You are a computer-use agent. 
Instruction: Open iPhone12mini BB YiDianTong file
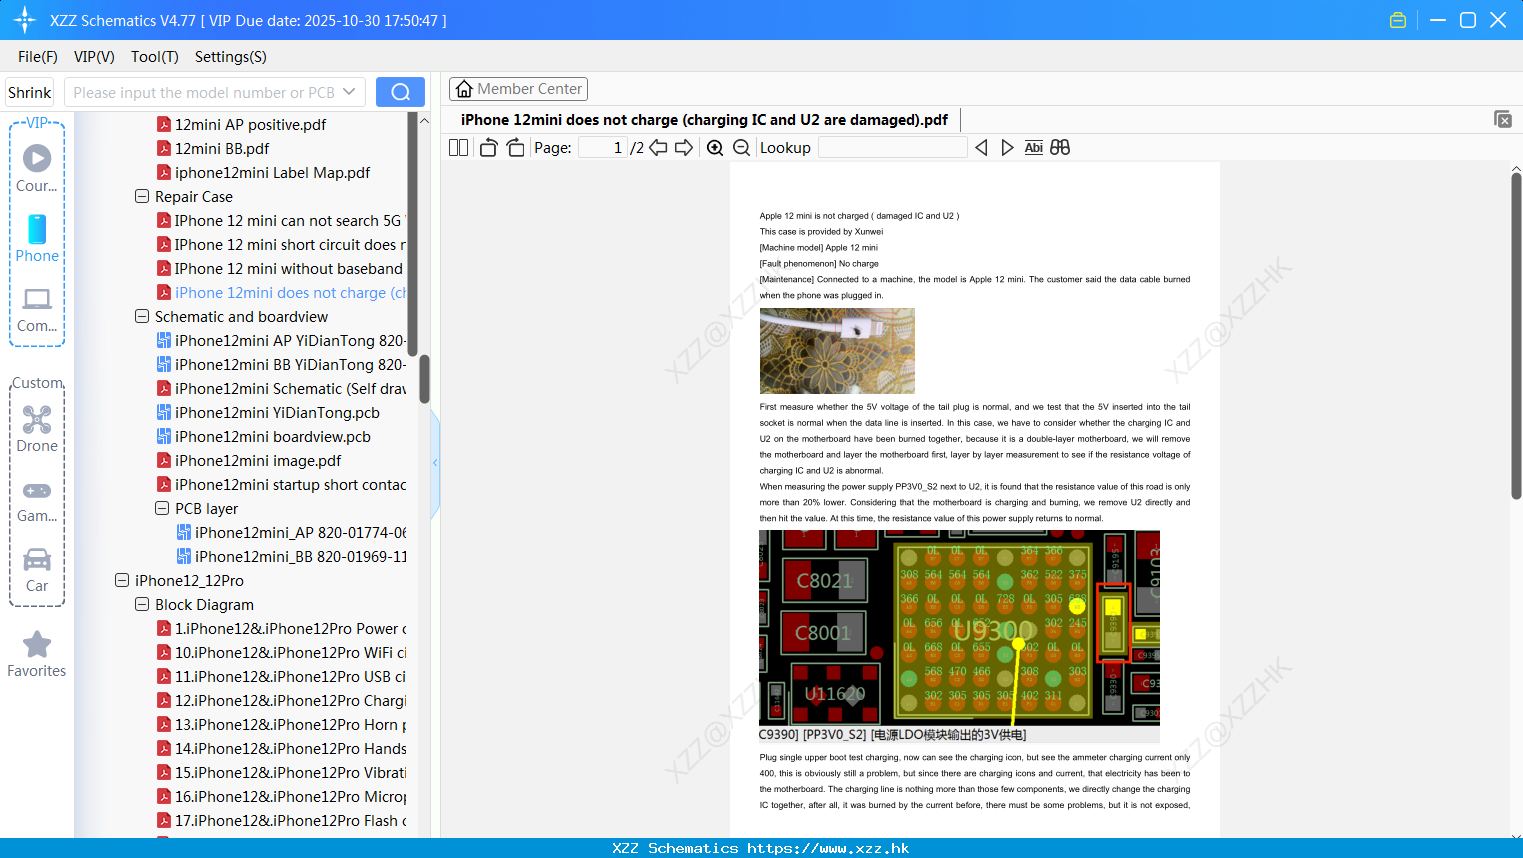coord(281,365)
